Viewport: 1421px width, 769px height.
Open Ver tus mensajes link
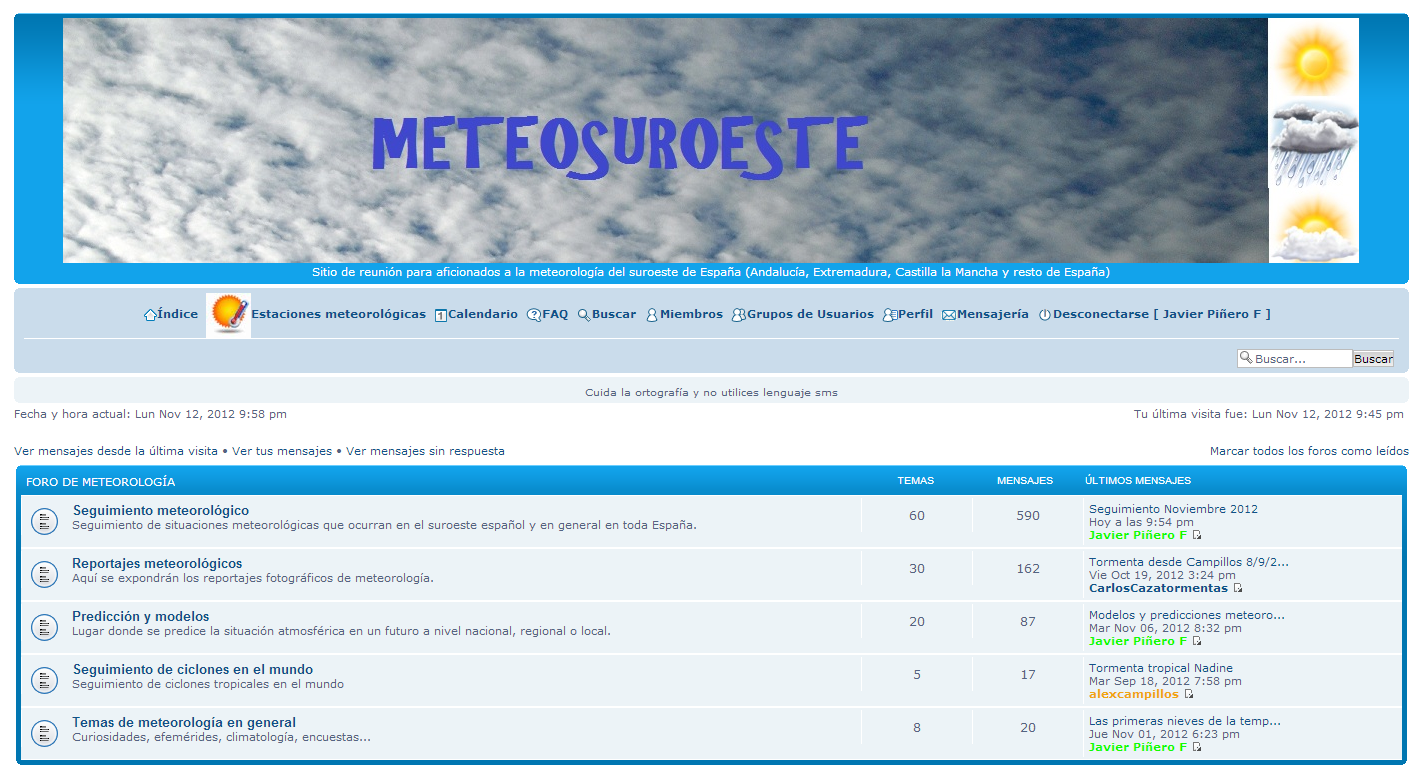pos(282,451)
